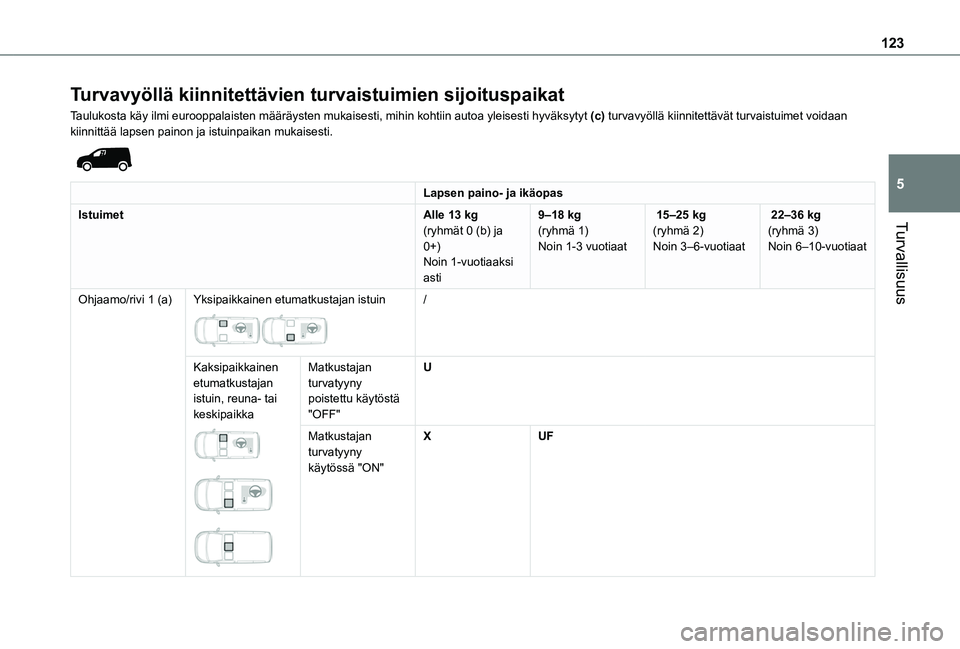This screenshot has width=960, height=649.
Task: Click the top diagram under Kaksipaikkainen etumatkustajan istuin
Action: (x=228, y=445)
